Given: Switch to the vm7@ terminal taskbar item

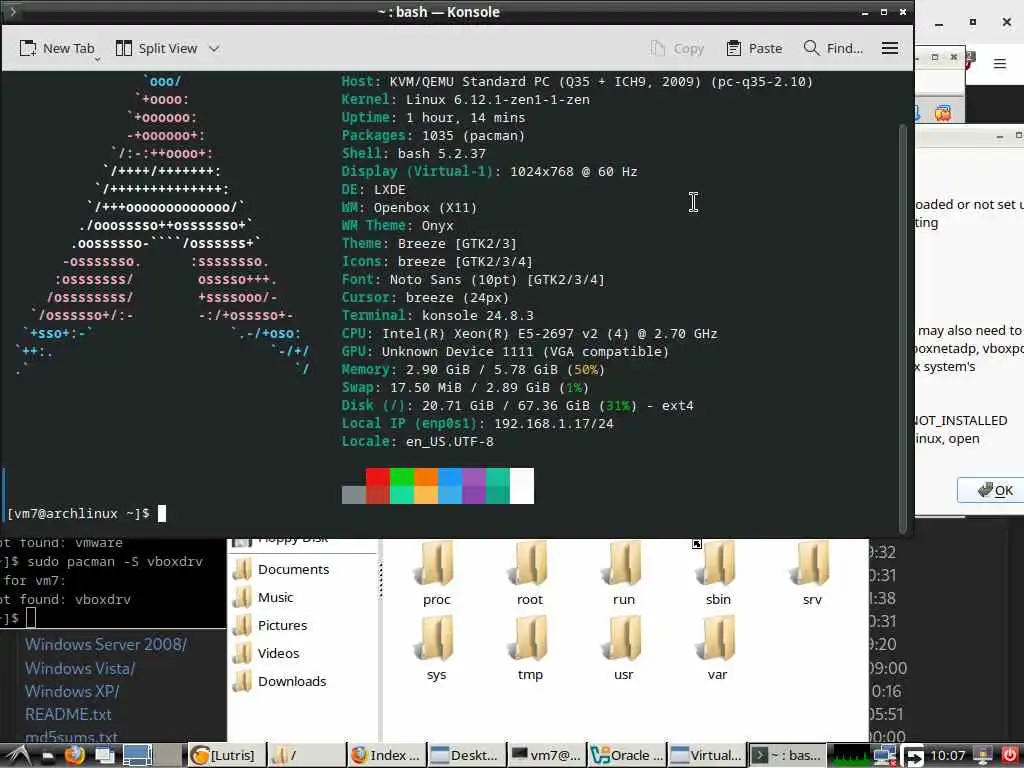Looking at the screenshot, I should tap(546, 756).
